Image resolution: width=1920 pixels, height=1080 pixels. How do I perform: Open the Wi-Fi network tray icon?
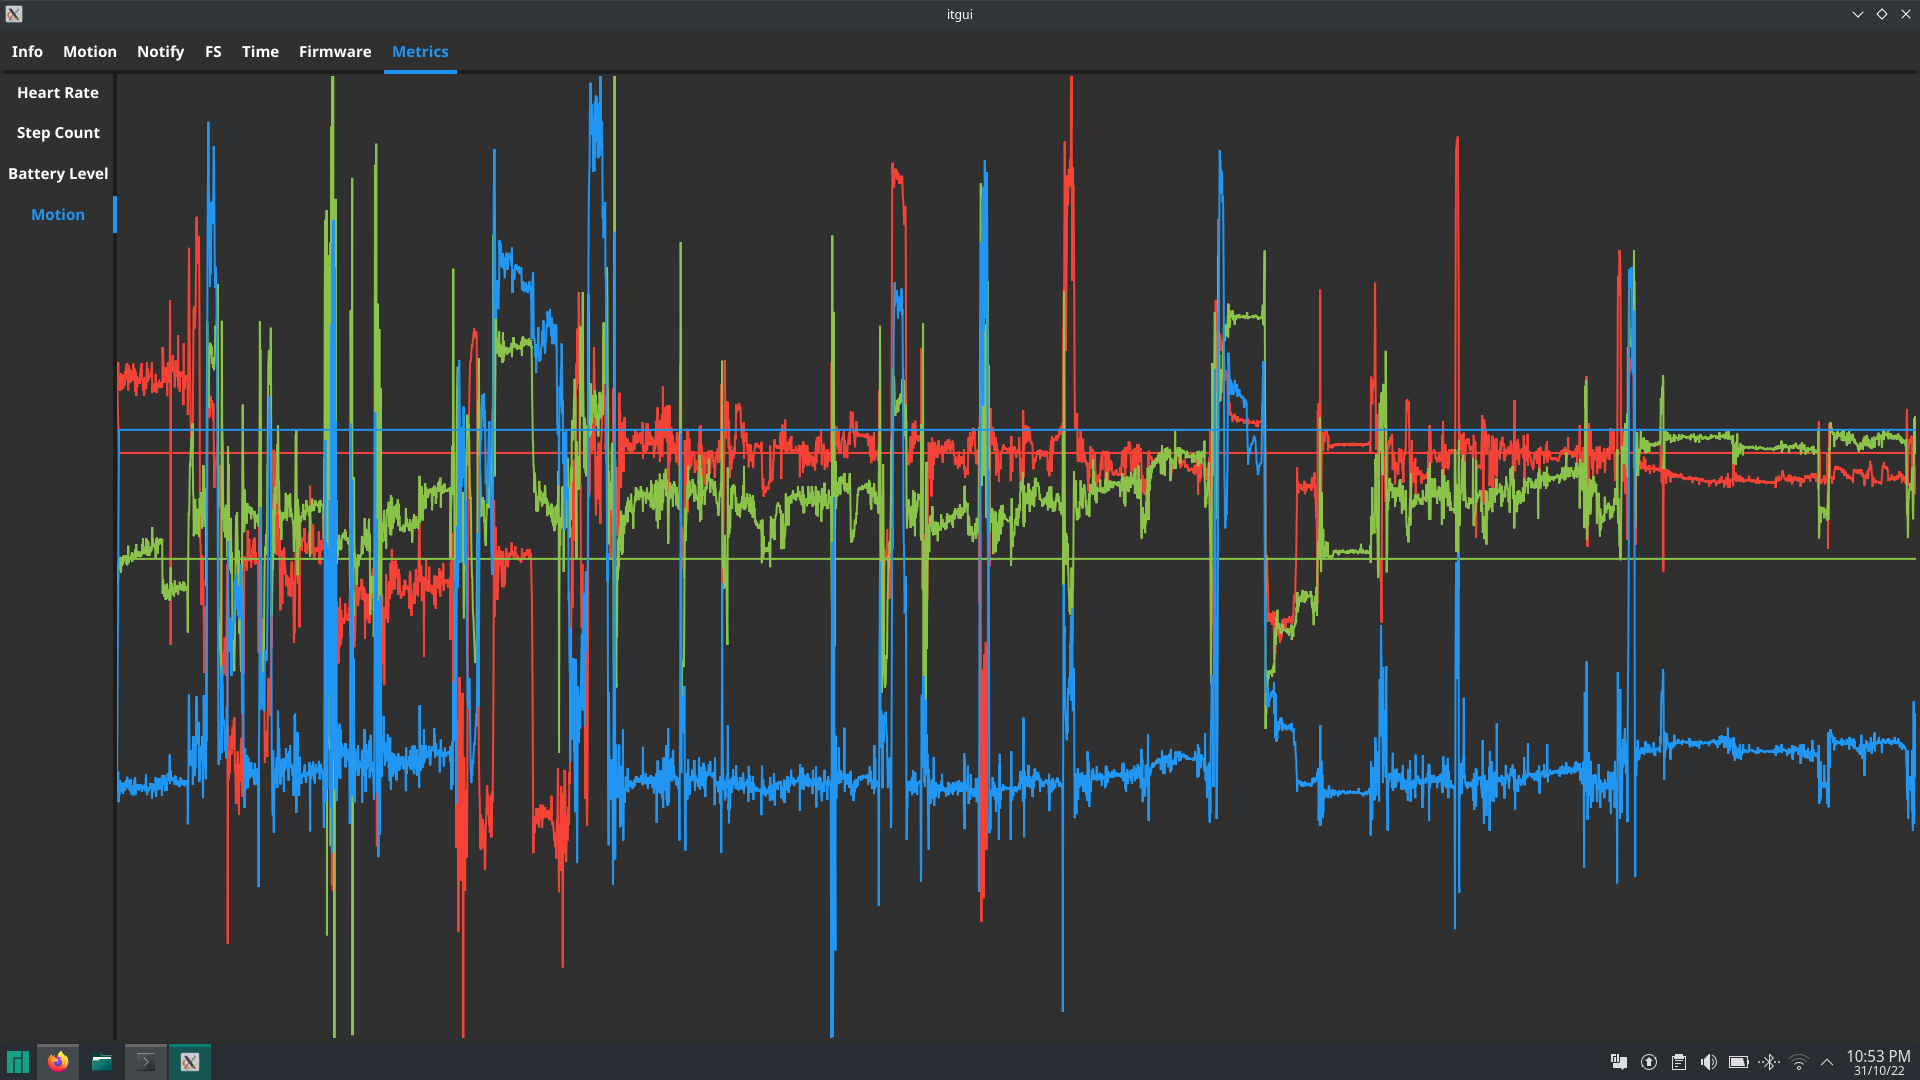[x=1798, y=1062]
